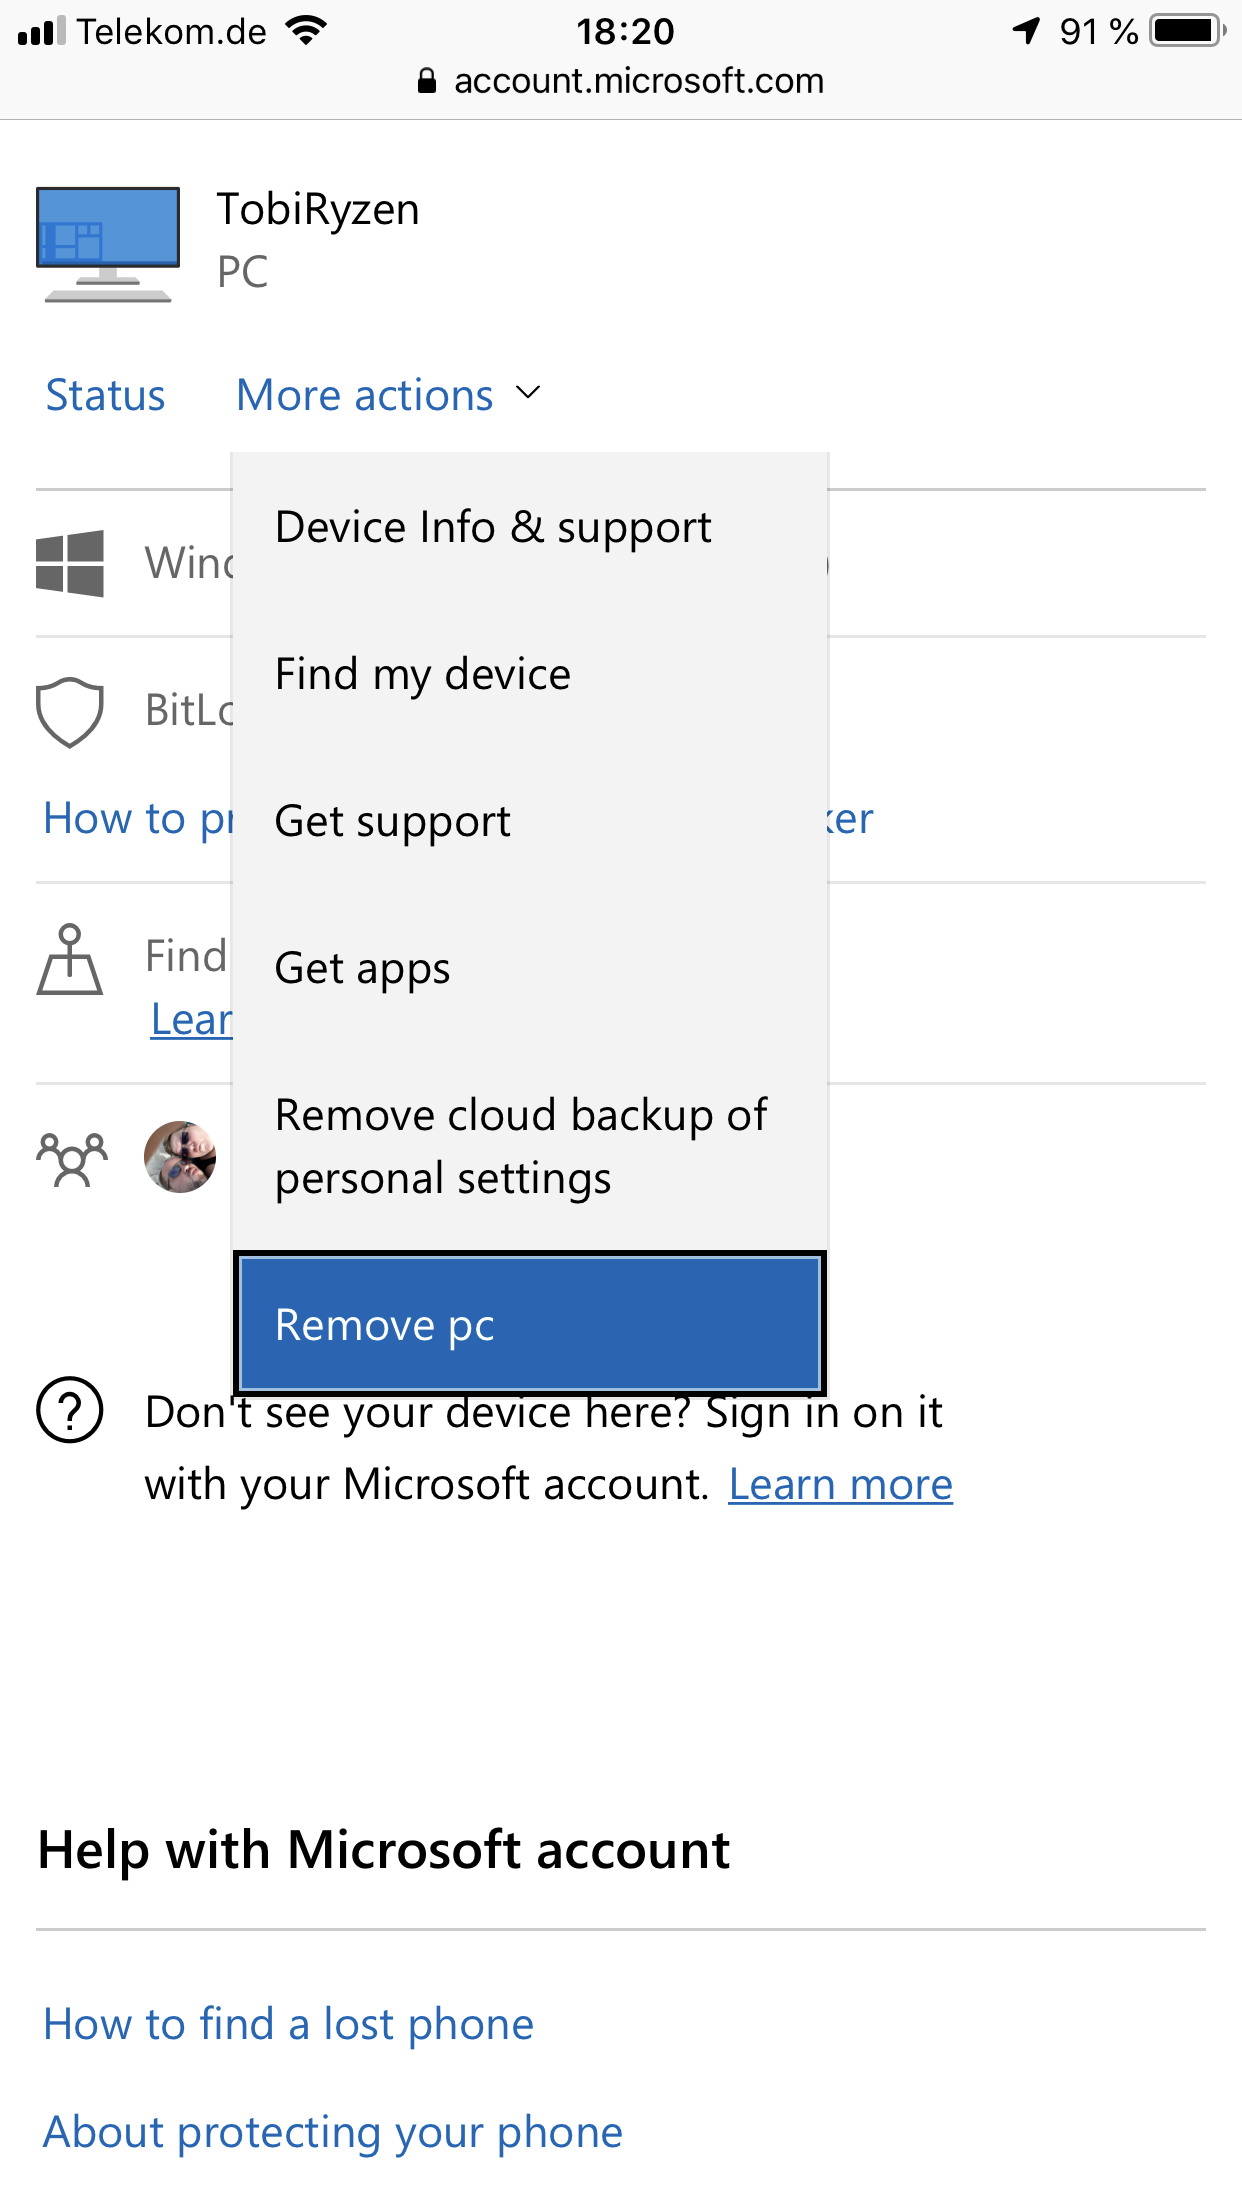Screen dimensions: 1242x2208
Task: Tap the battery icon in status bar
Action: pyautogui.click(x=1186, y=31)
